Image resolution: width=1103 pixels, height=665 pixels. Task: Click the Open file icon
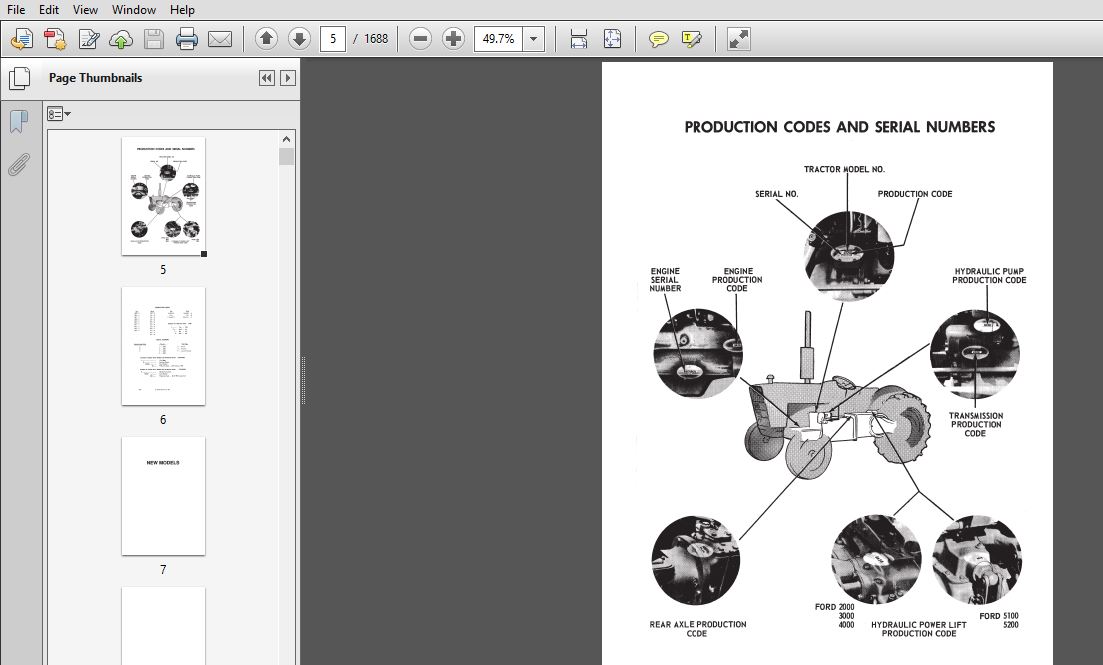22,39
